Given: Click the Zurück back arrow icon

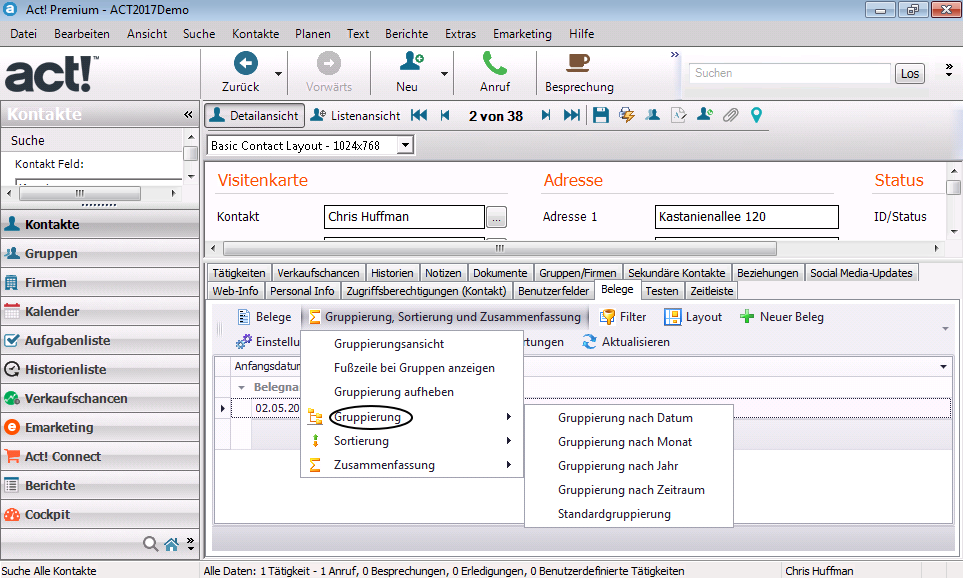Looking at the screenshot, I should 246,63.
